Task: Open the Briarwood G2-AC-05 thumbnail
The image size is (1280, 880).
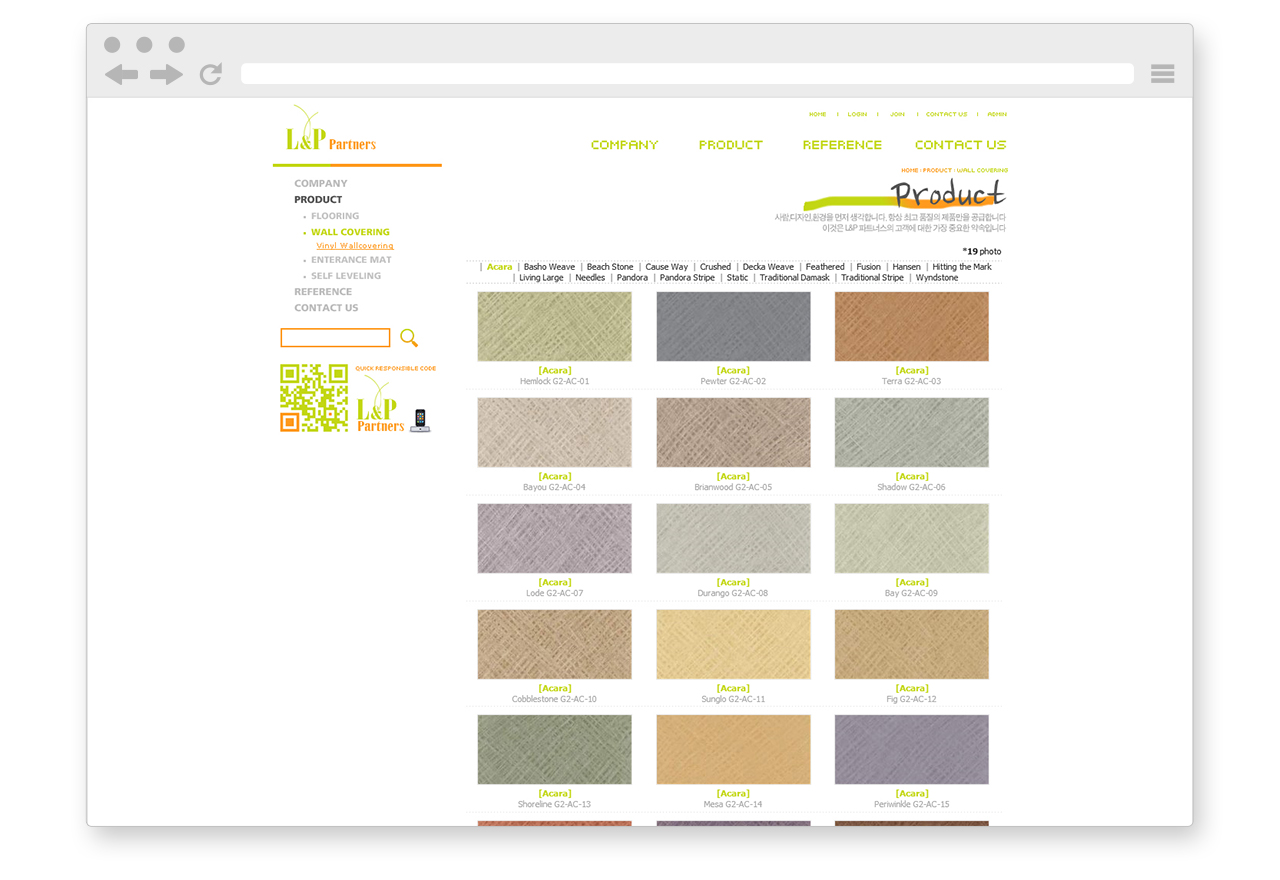Action: (733, 433)
